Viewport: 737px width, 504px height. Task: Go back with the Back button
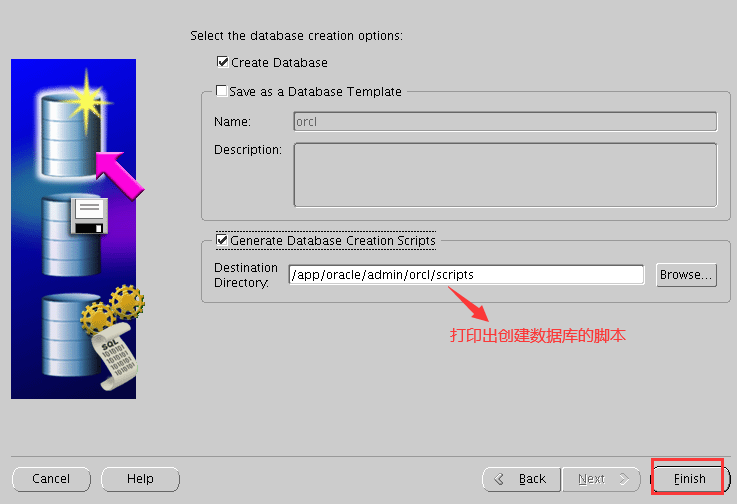point(521,479)
